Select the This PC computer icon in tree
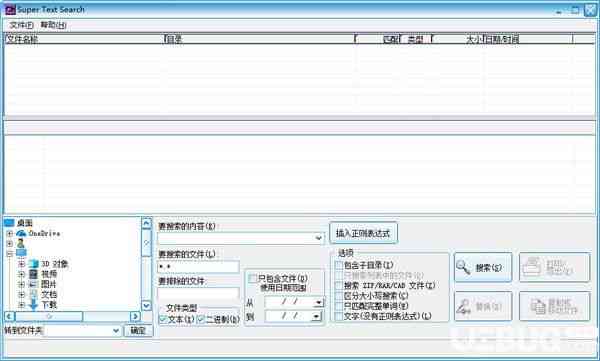Image resolution: width=600 pixels, height=361 pixels. (21, 253)
